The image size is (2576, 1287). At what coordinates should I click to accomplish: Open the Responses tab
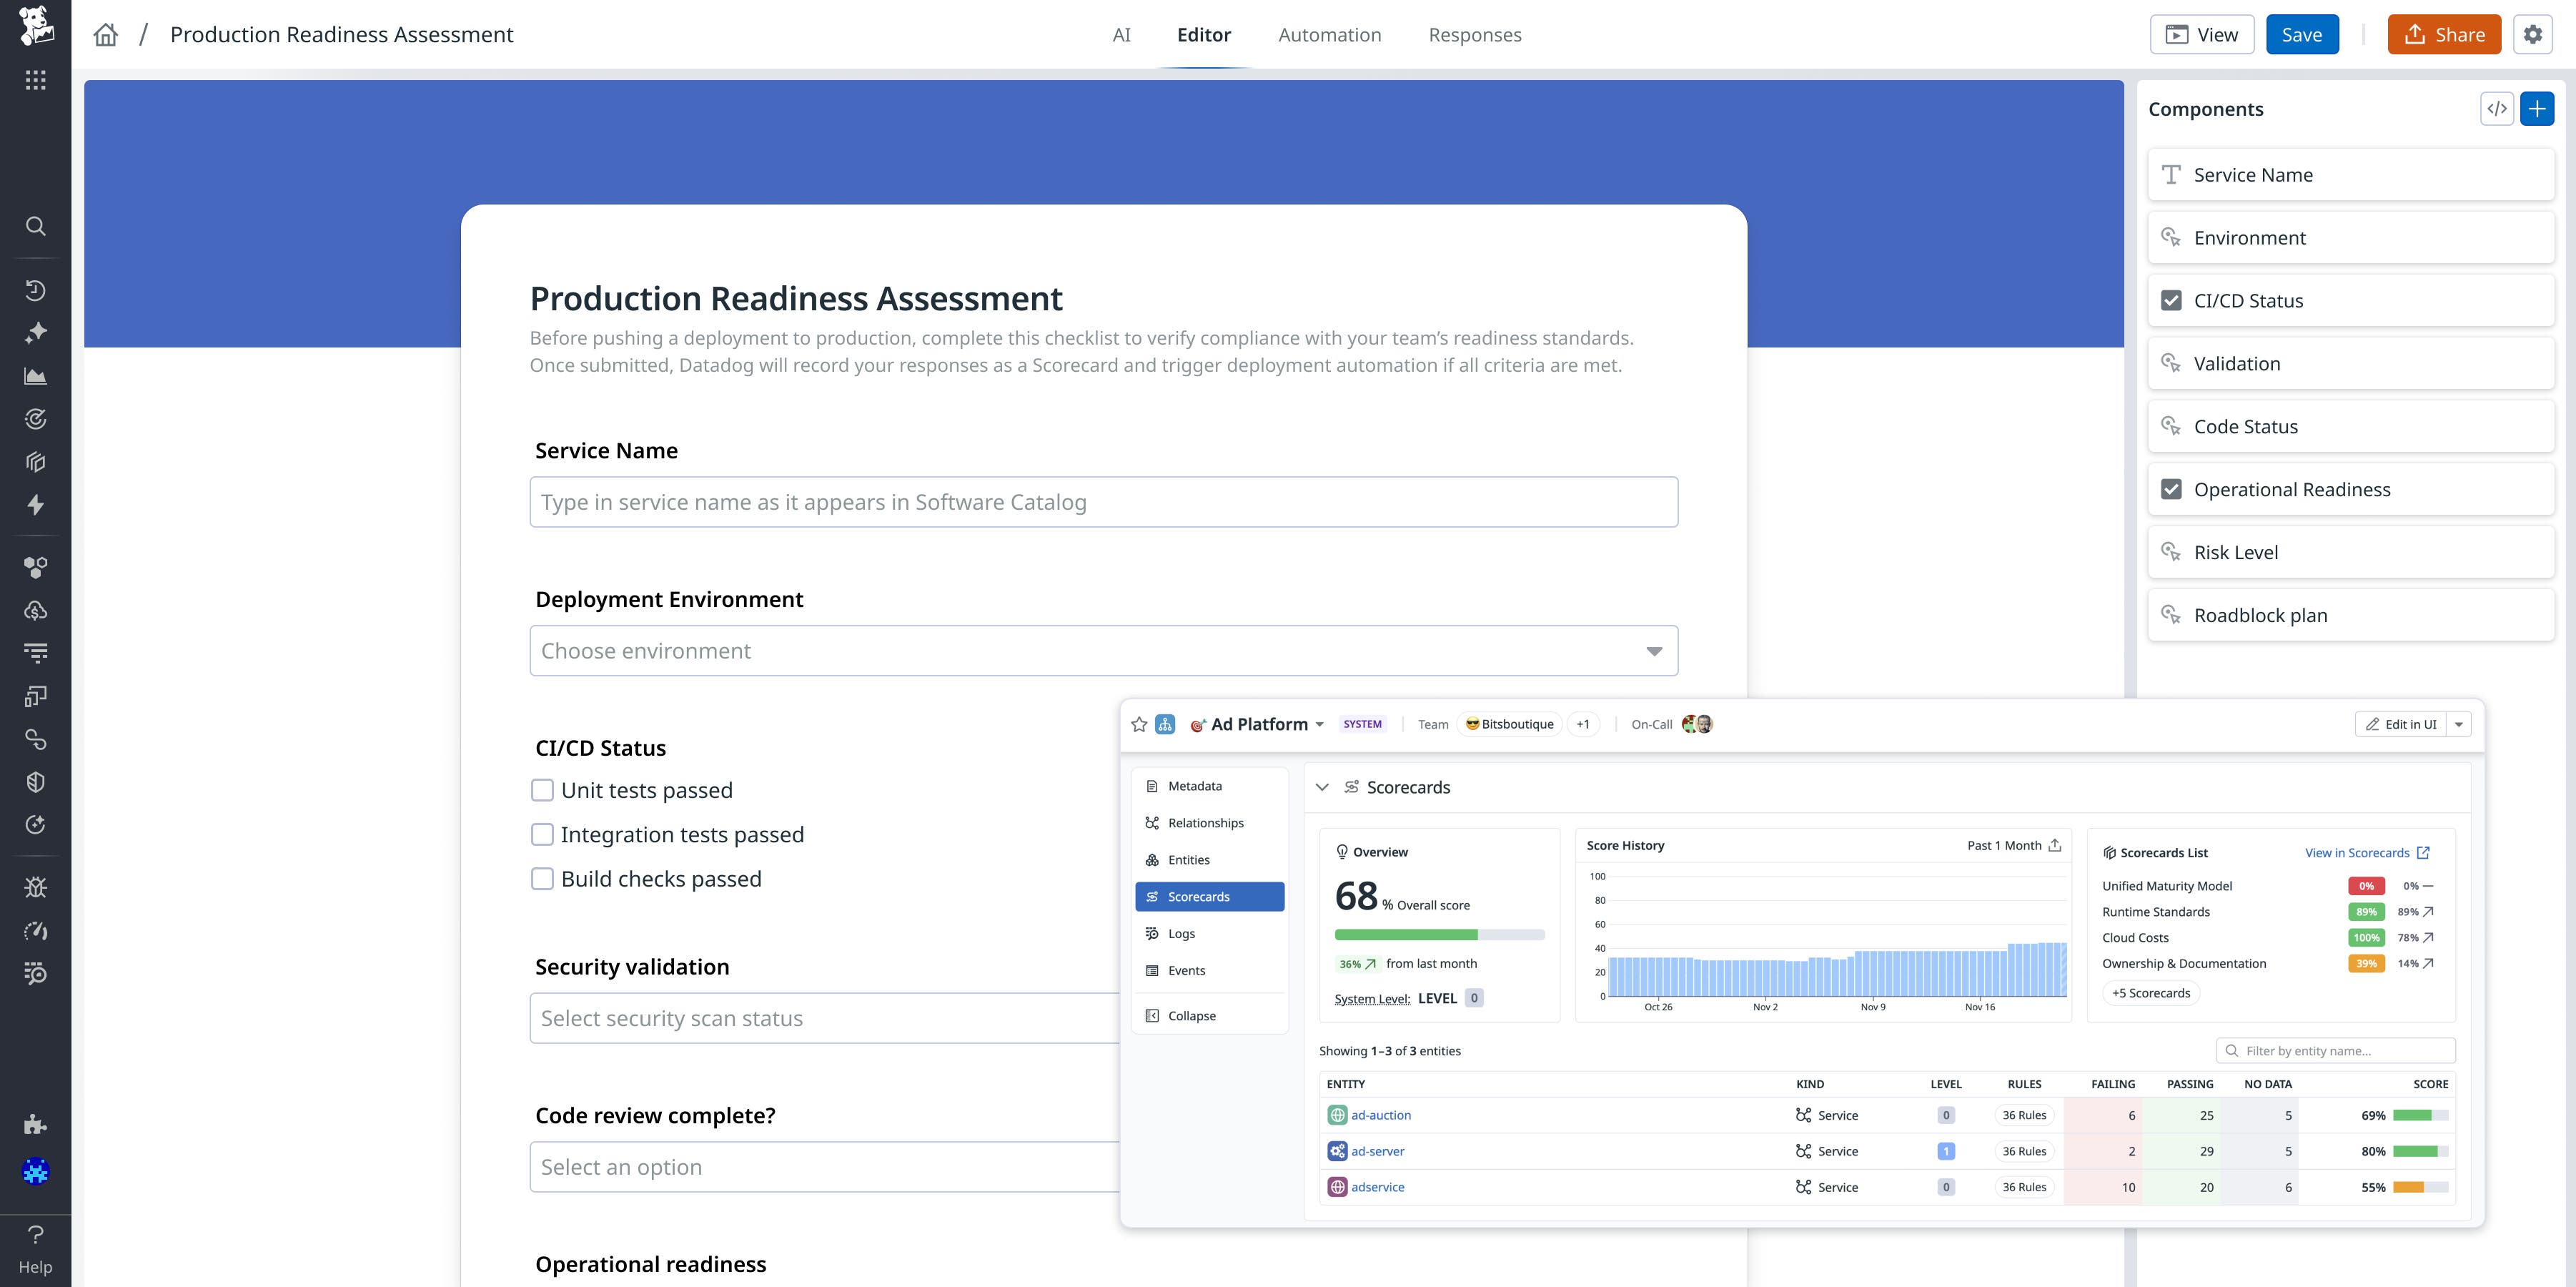[x=1474, y=34]
